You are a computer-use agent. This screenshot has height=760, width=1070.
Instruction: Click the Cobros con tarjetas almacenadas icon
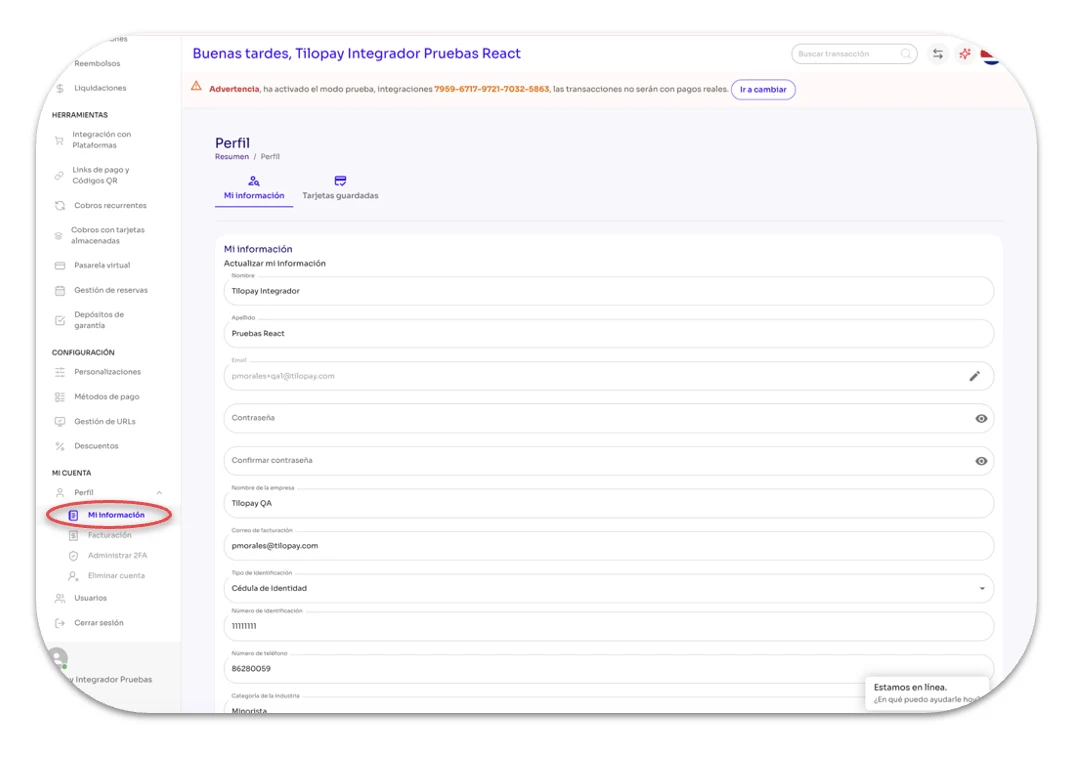coord(59,235)
